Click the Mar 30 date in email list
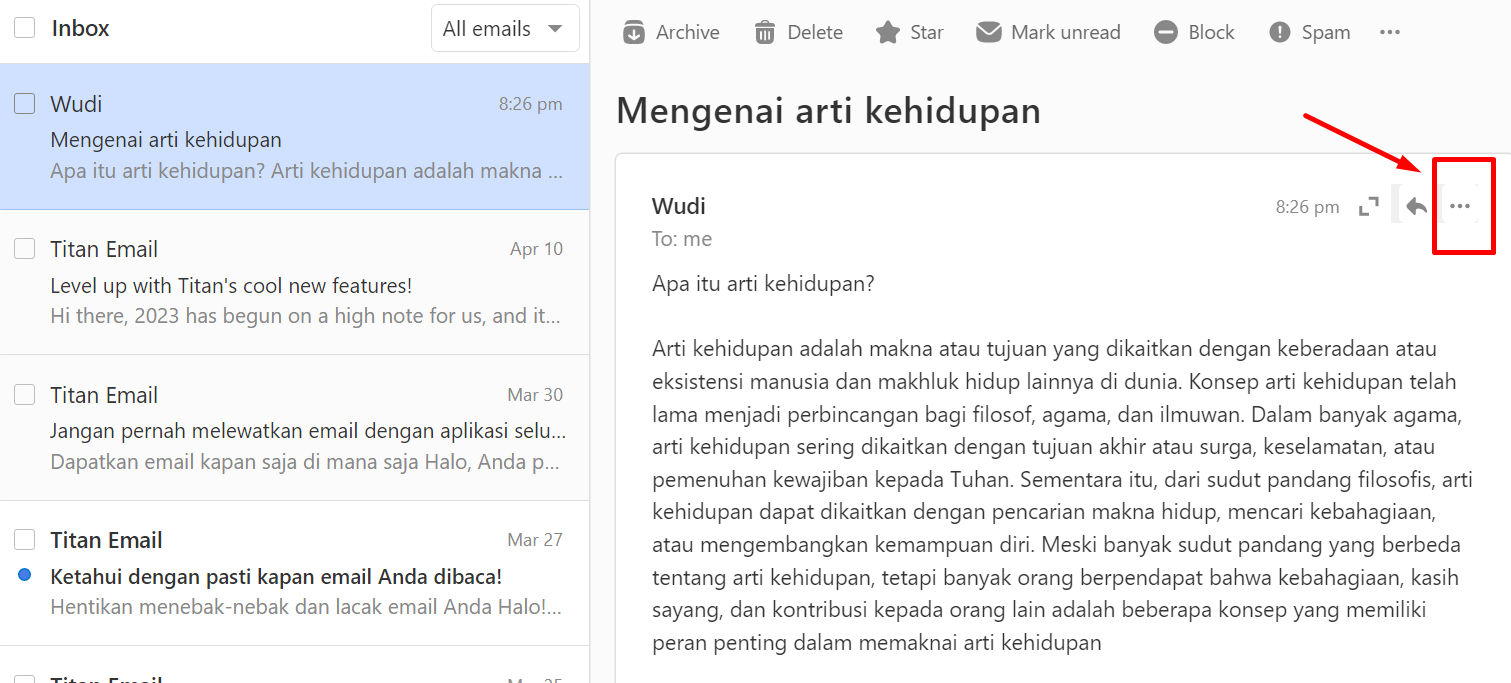Screen dimensions: 1511x683 (x=535, y=395)
